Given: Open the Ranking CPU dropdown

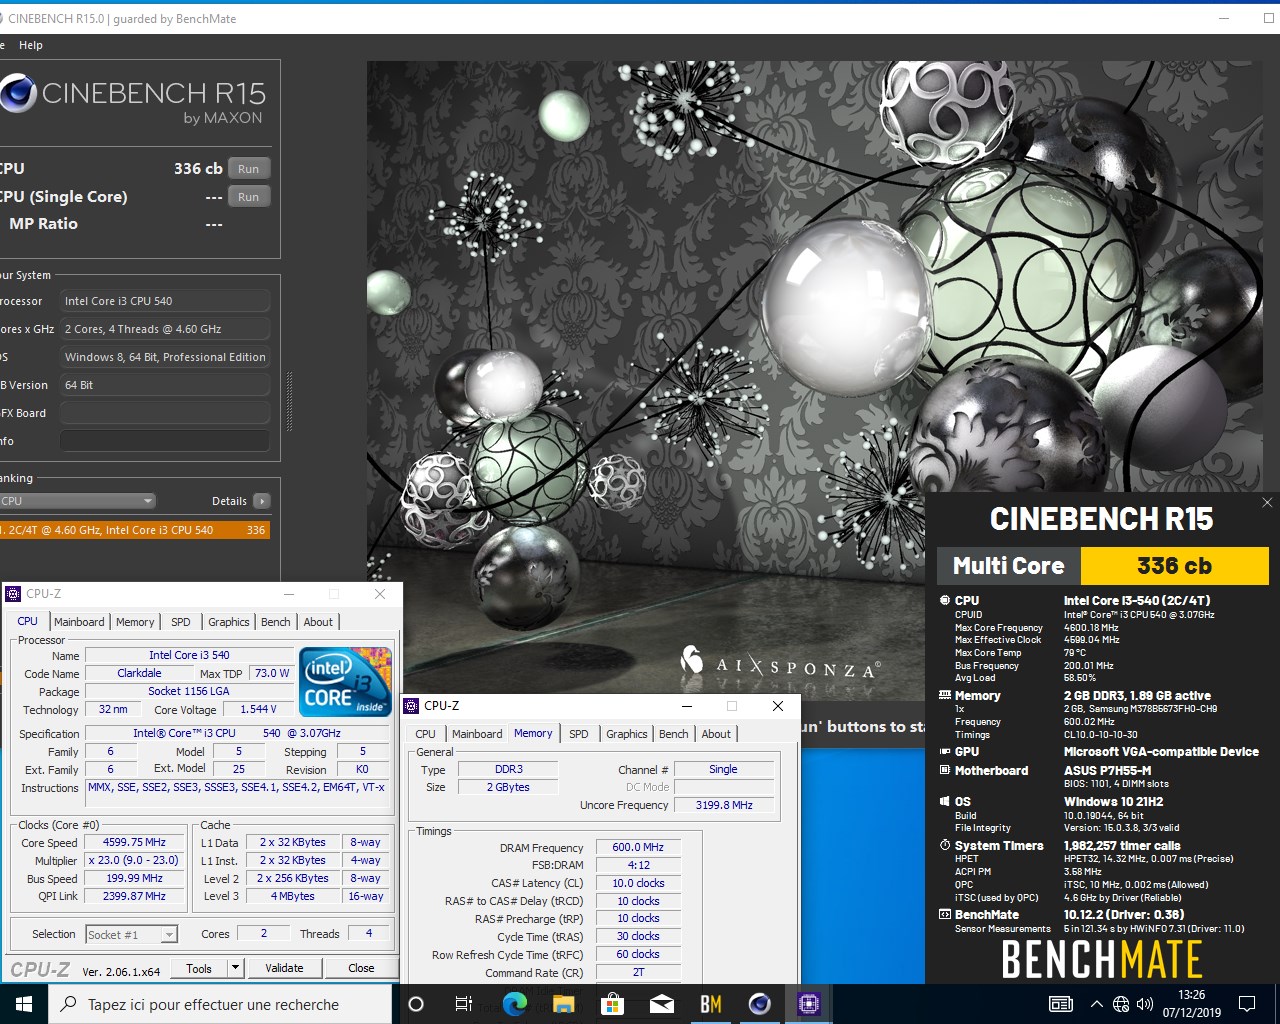Looking at the screenshot, I should (x=77, y=501).
